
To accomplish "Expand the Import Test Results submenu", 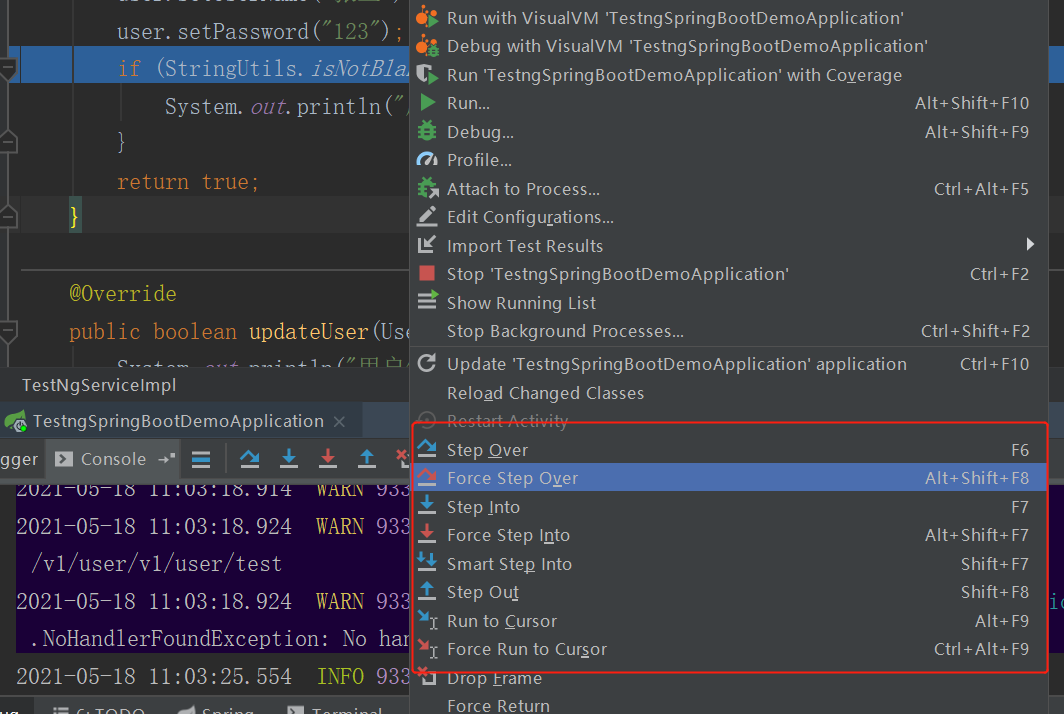I will tap(729, 246).
